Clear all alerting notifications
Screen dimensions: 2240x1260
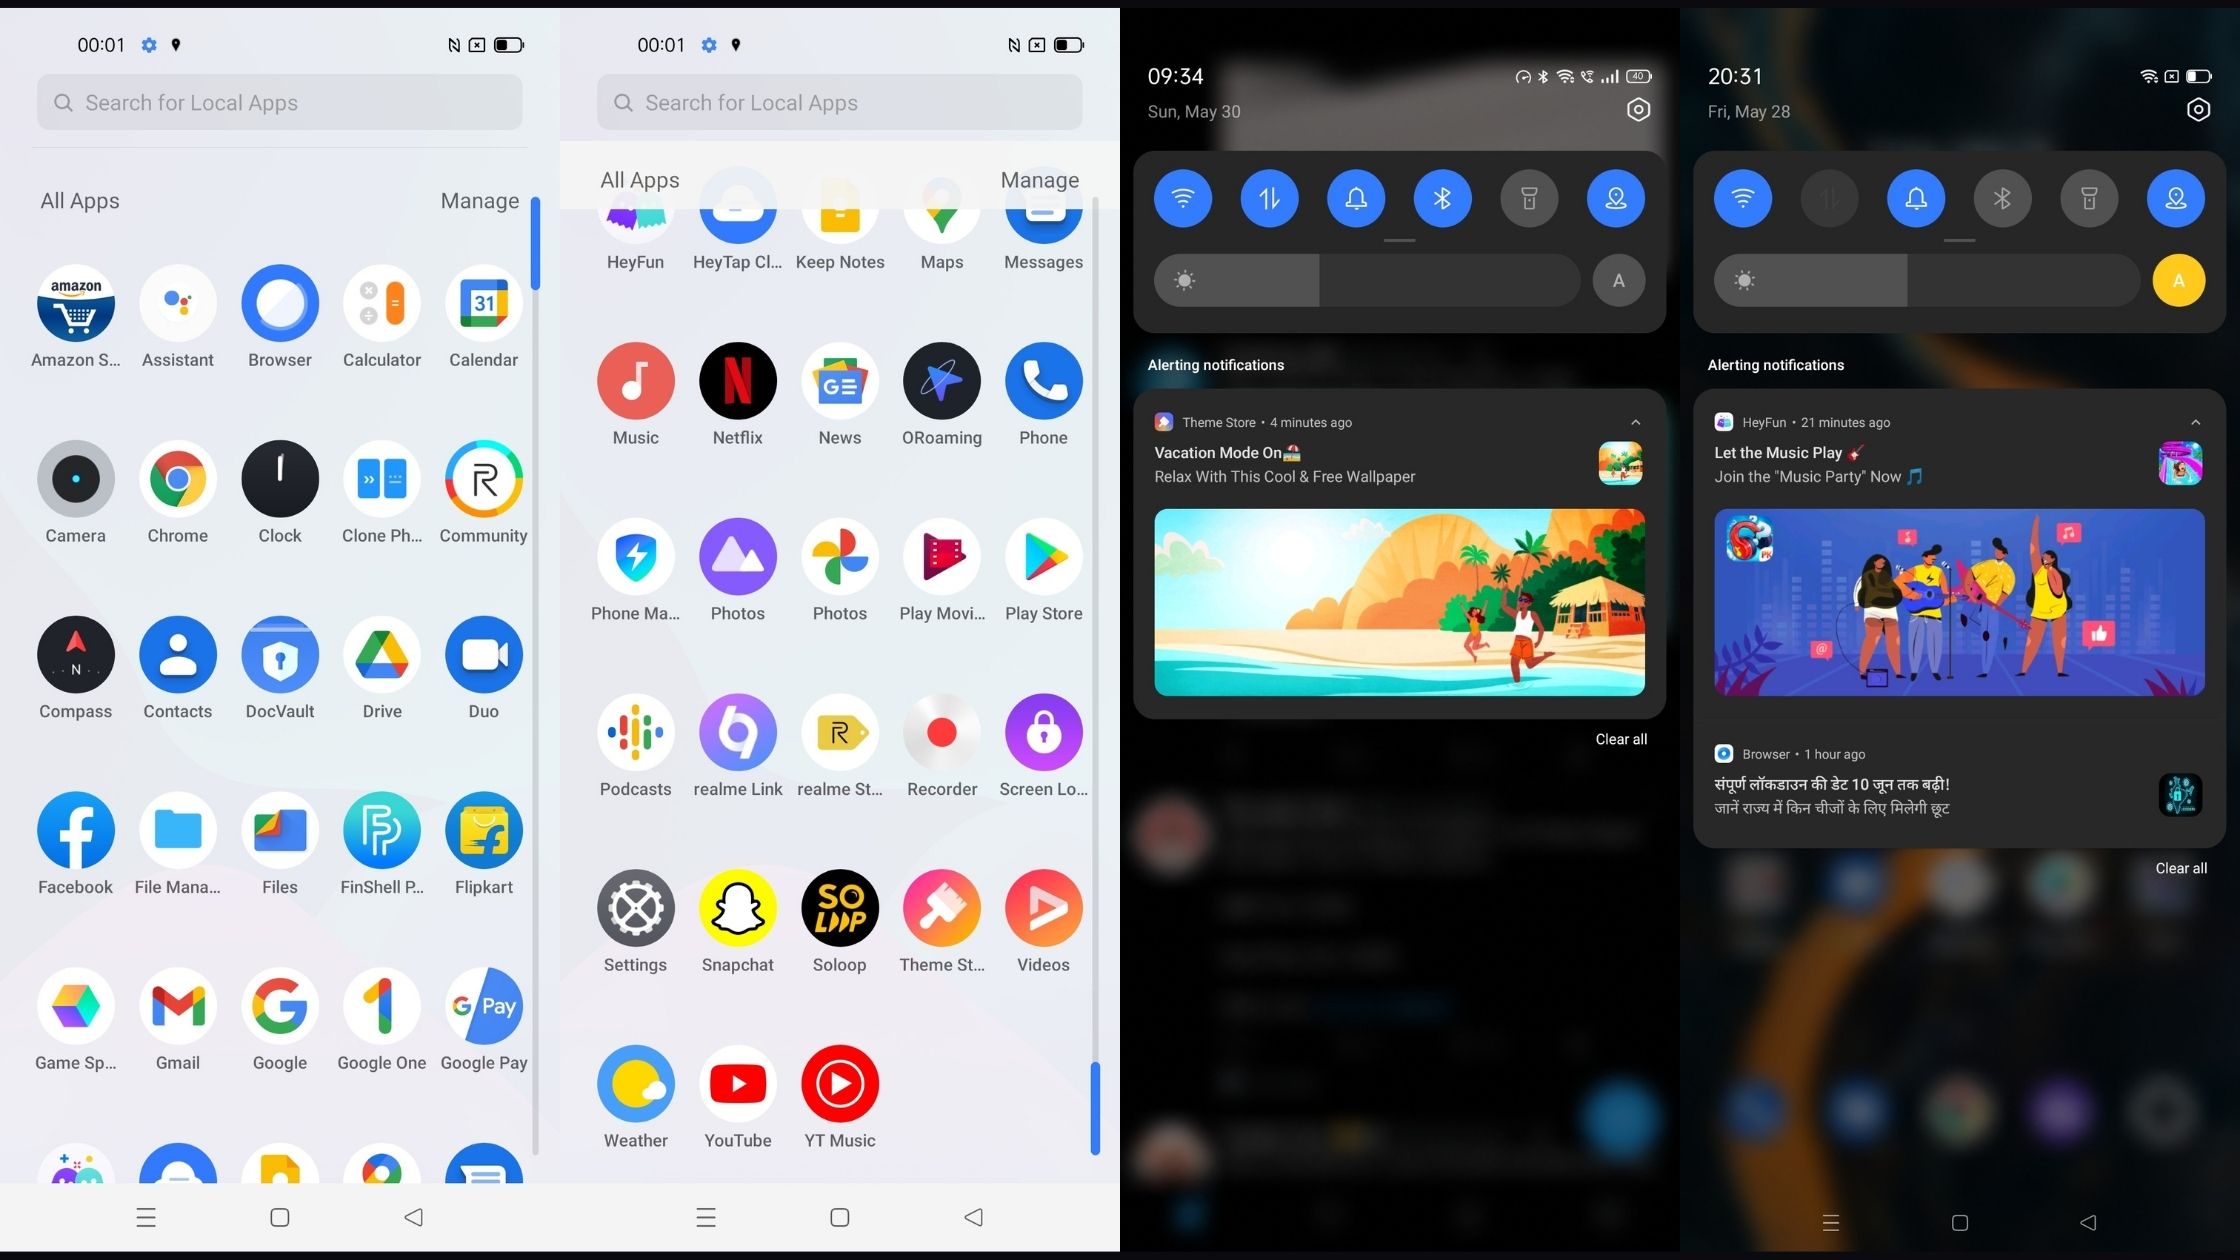[x=1622, y=738]
